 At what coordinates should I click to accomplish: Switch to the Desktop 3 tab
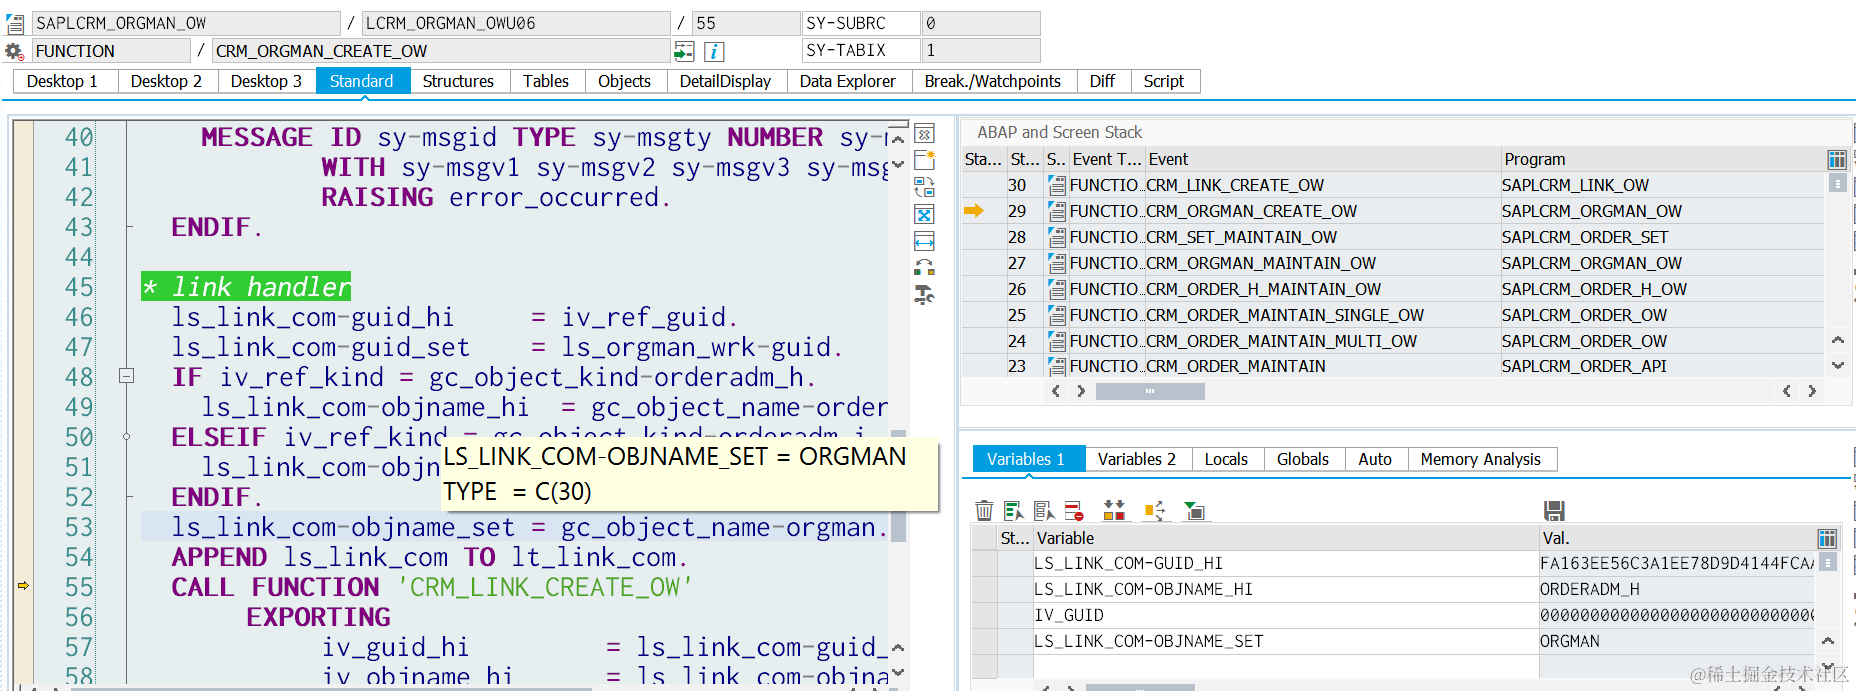[x=266, y=81]
